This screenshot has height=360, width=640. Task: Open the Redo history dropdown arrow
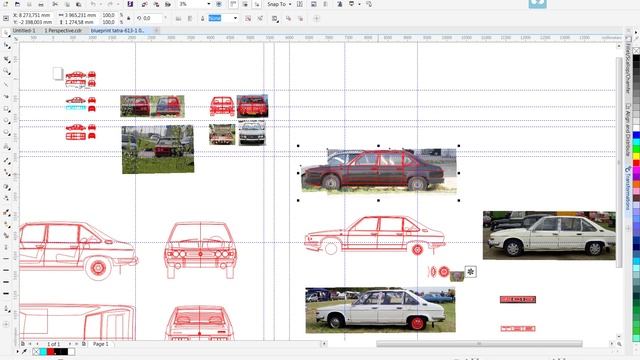coord(118,4)
